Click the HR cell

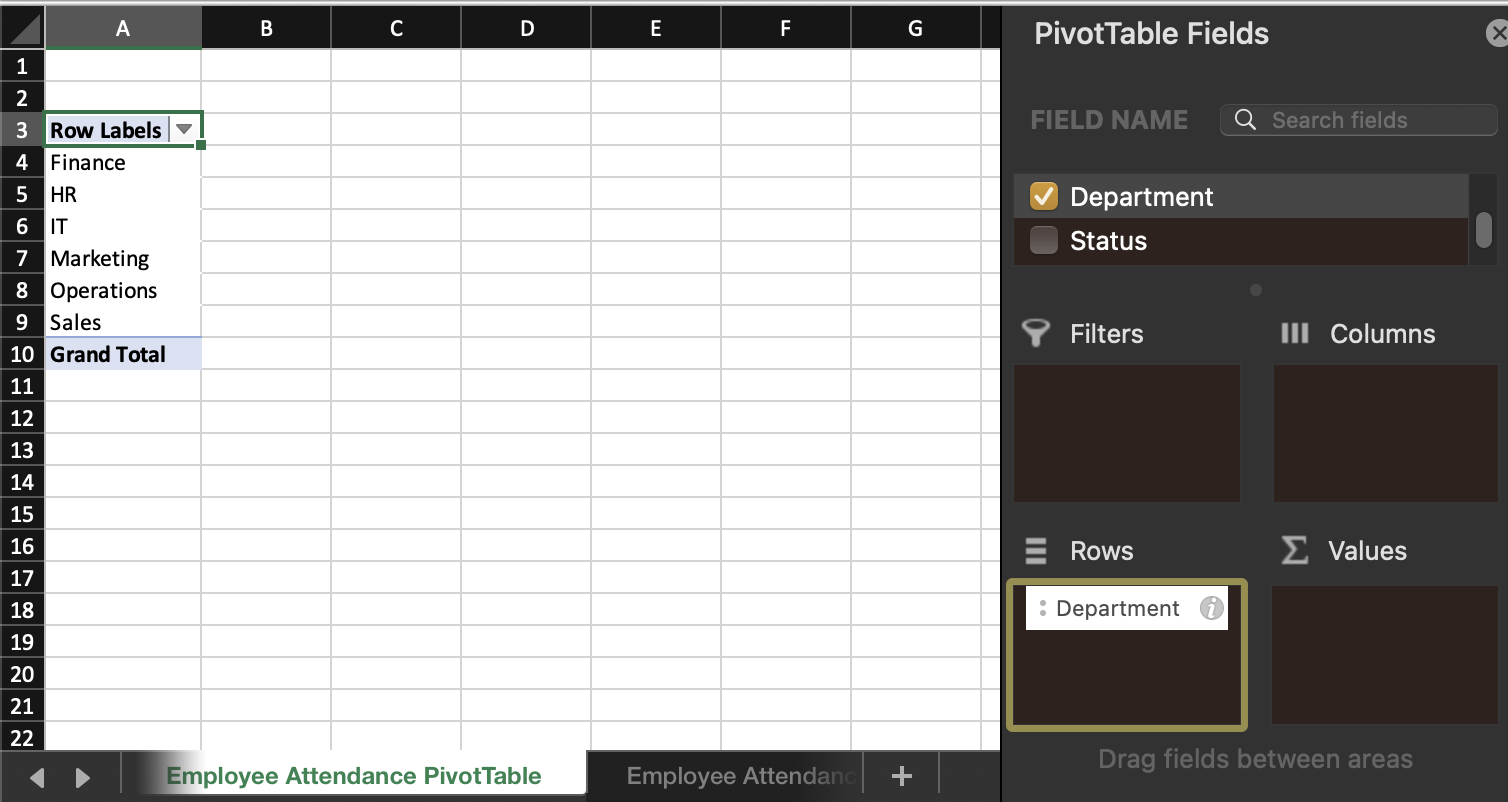point(123,194)
